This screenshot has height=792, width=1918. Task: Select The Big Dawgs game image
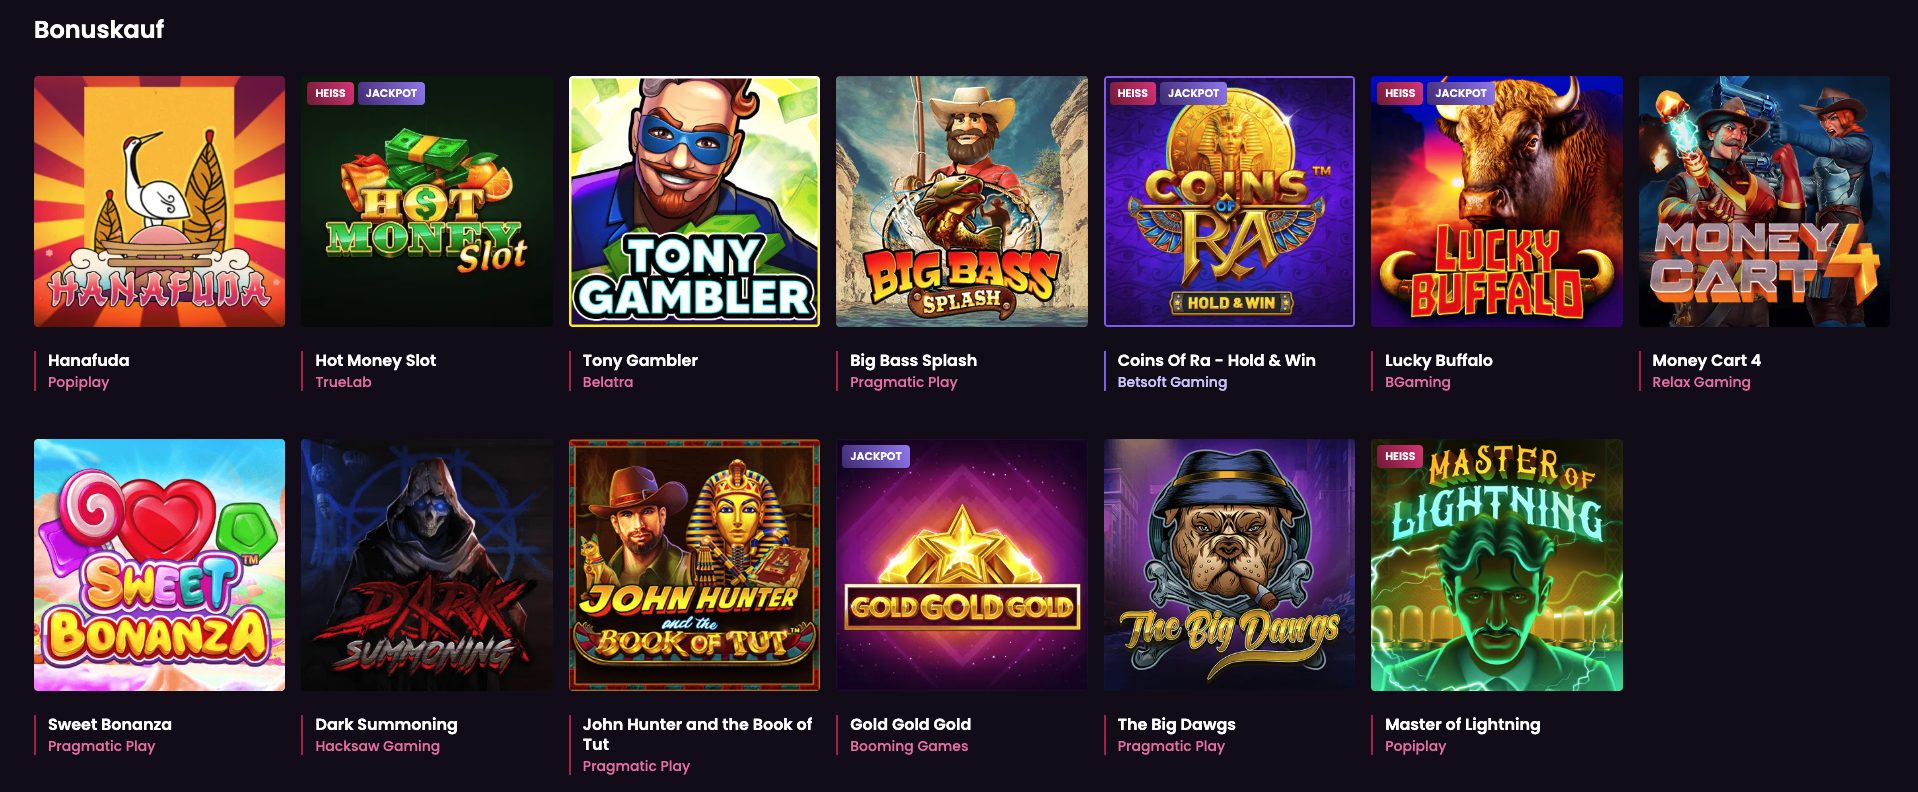(1229, 565)
